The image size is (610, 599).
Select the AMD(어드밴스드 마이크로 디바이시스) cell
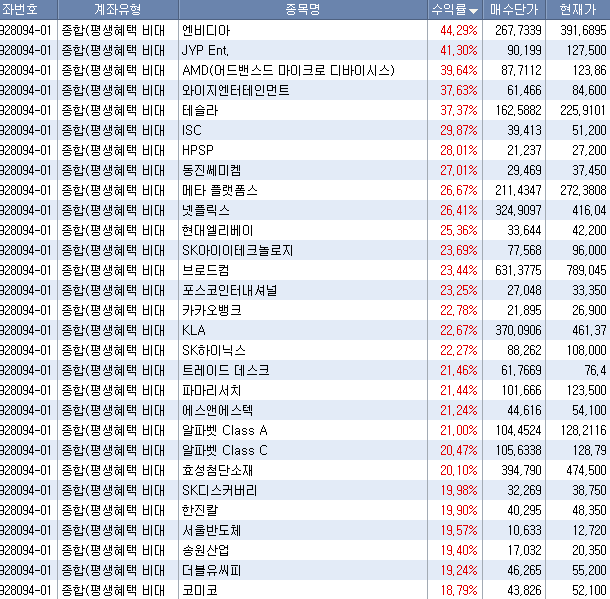tap(288, 70)
